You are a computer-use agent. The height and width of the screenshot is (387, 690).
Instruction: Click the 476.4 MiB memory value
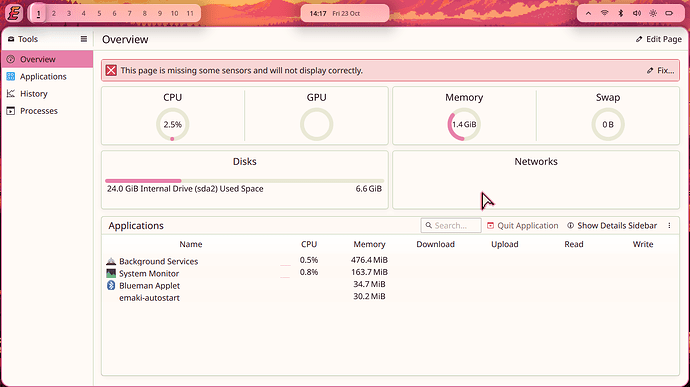[x=369, y=260]
